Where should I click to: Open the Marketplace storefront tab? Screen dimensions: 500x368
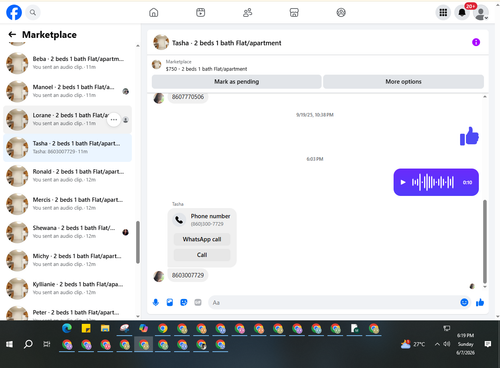click(294, 13)
